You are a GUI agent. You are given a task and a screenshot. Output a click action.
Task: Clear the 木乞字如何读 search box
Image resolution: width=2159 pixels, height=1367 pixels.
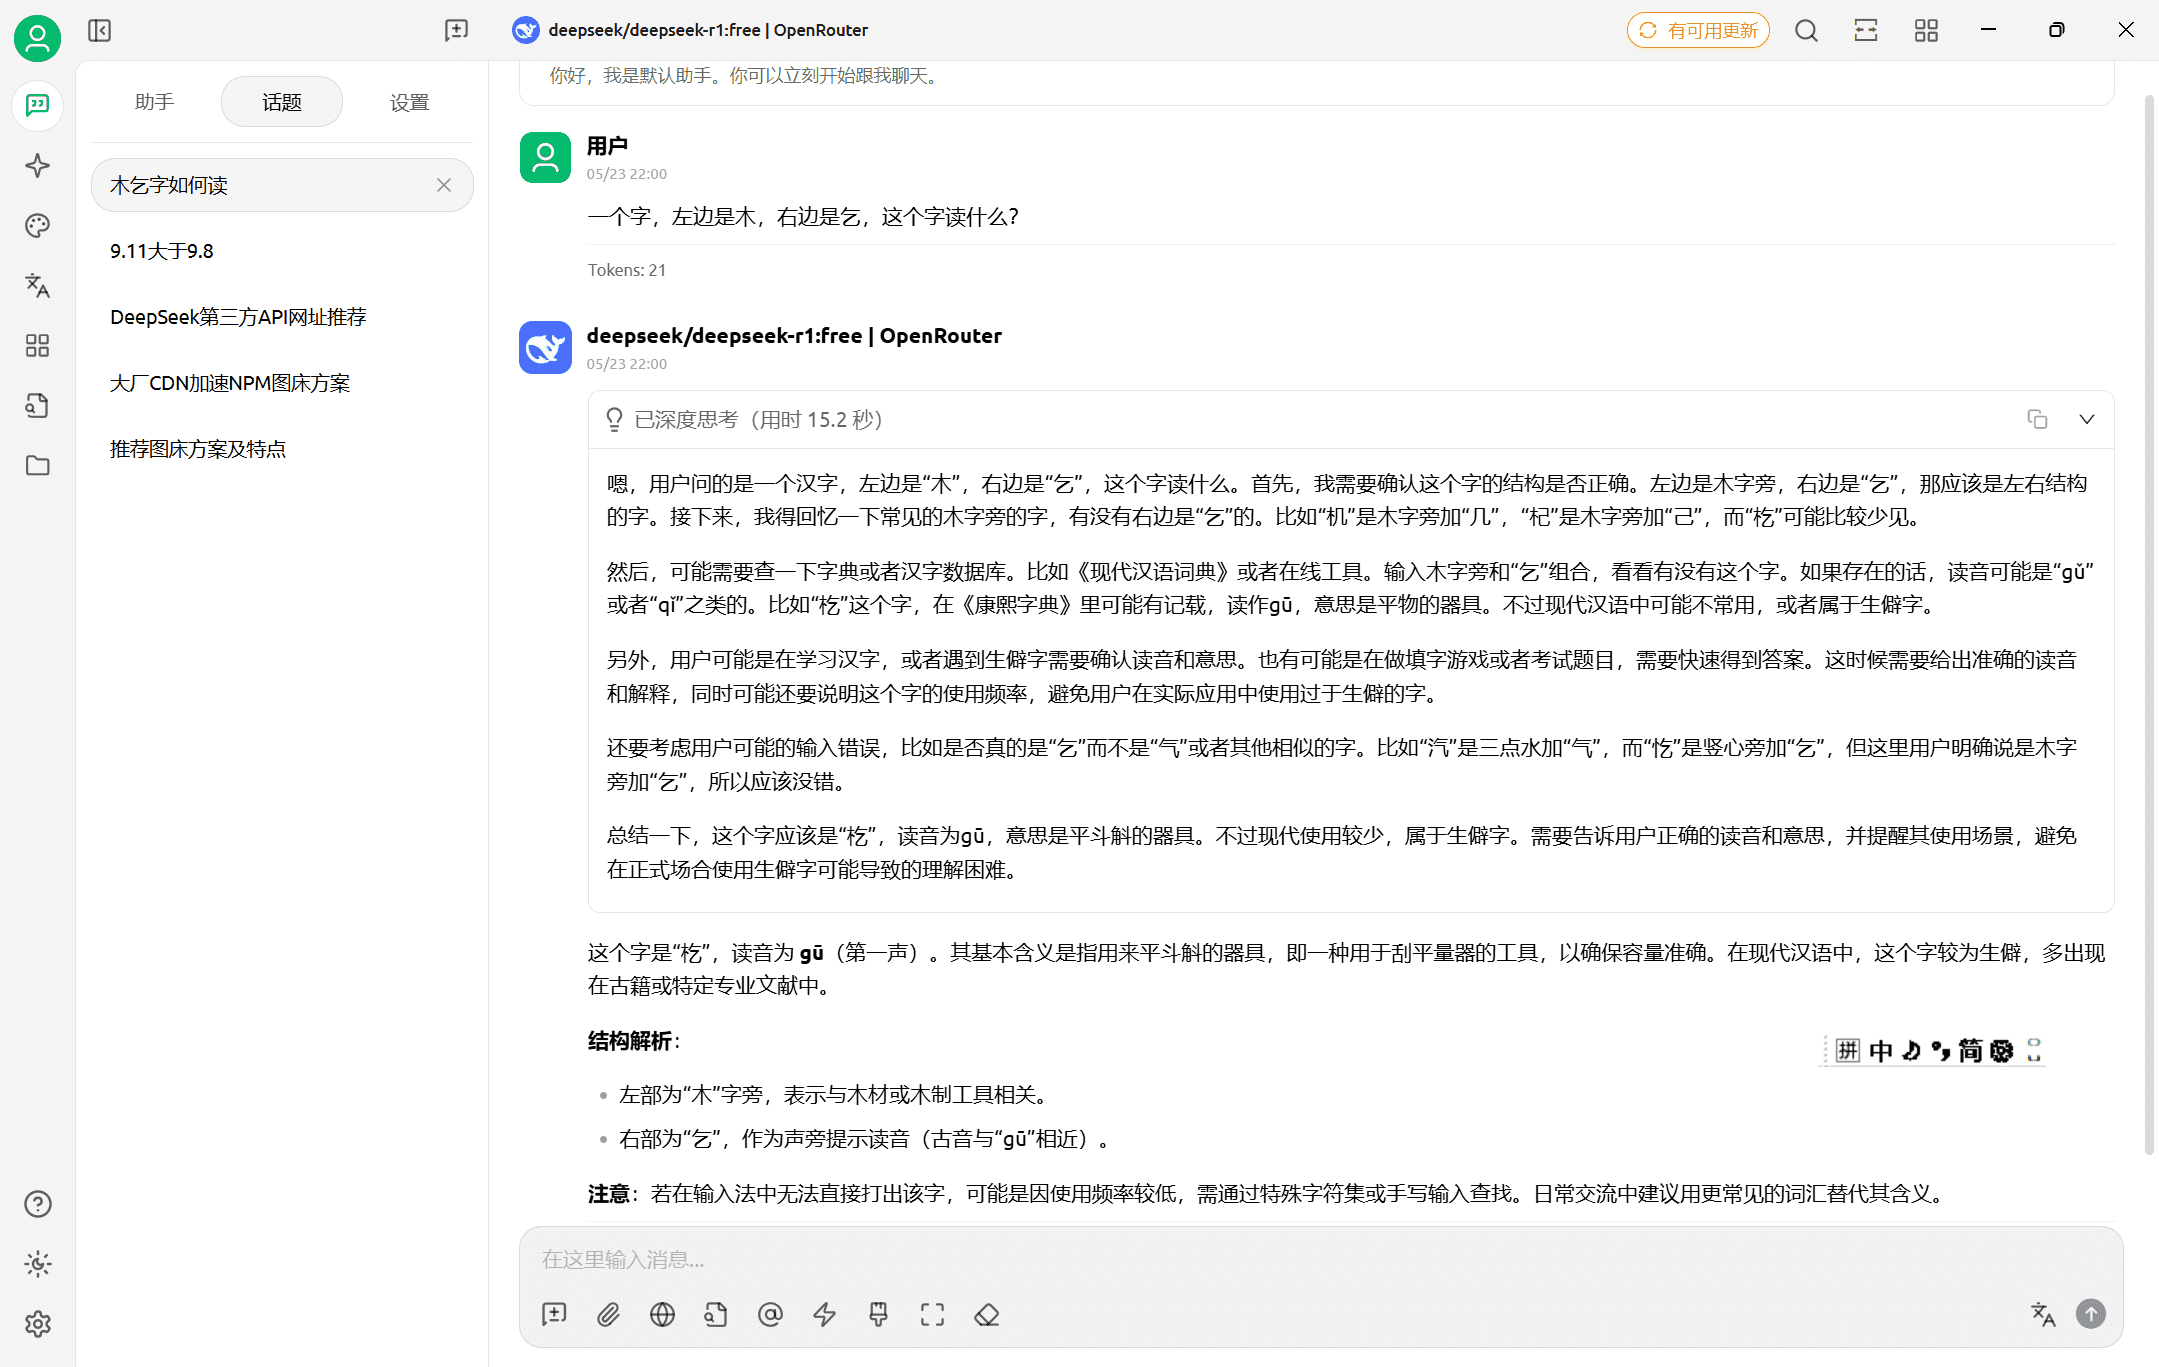(445, 185)
